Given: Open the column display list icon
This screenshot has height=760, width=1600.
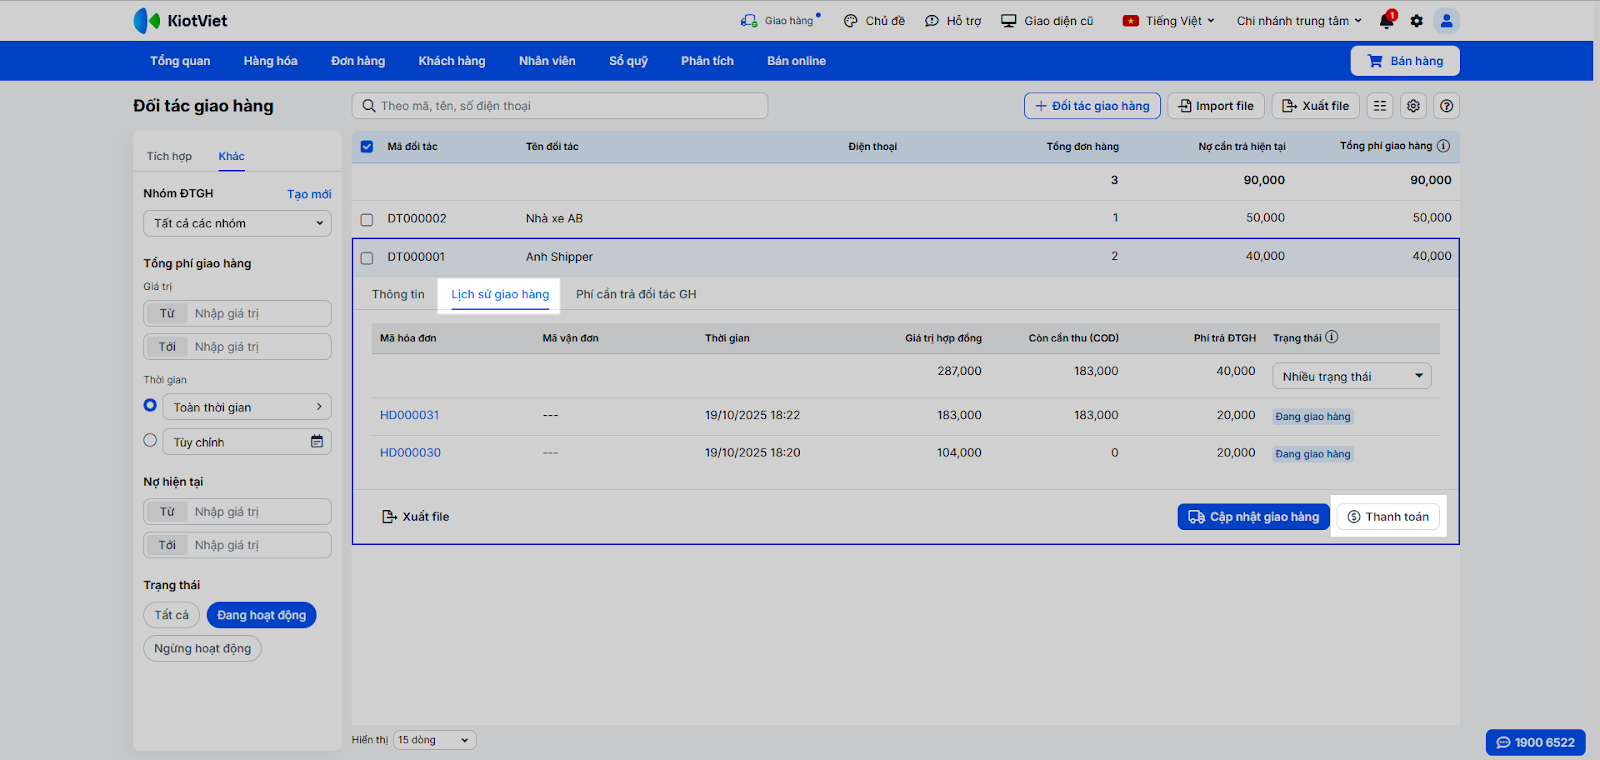Looking at the screenshot, I should 1380,106.
